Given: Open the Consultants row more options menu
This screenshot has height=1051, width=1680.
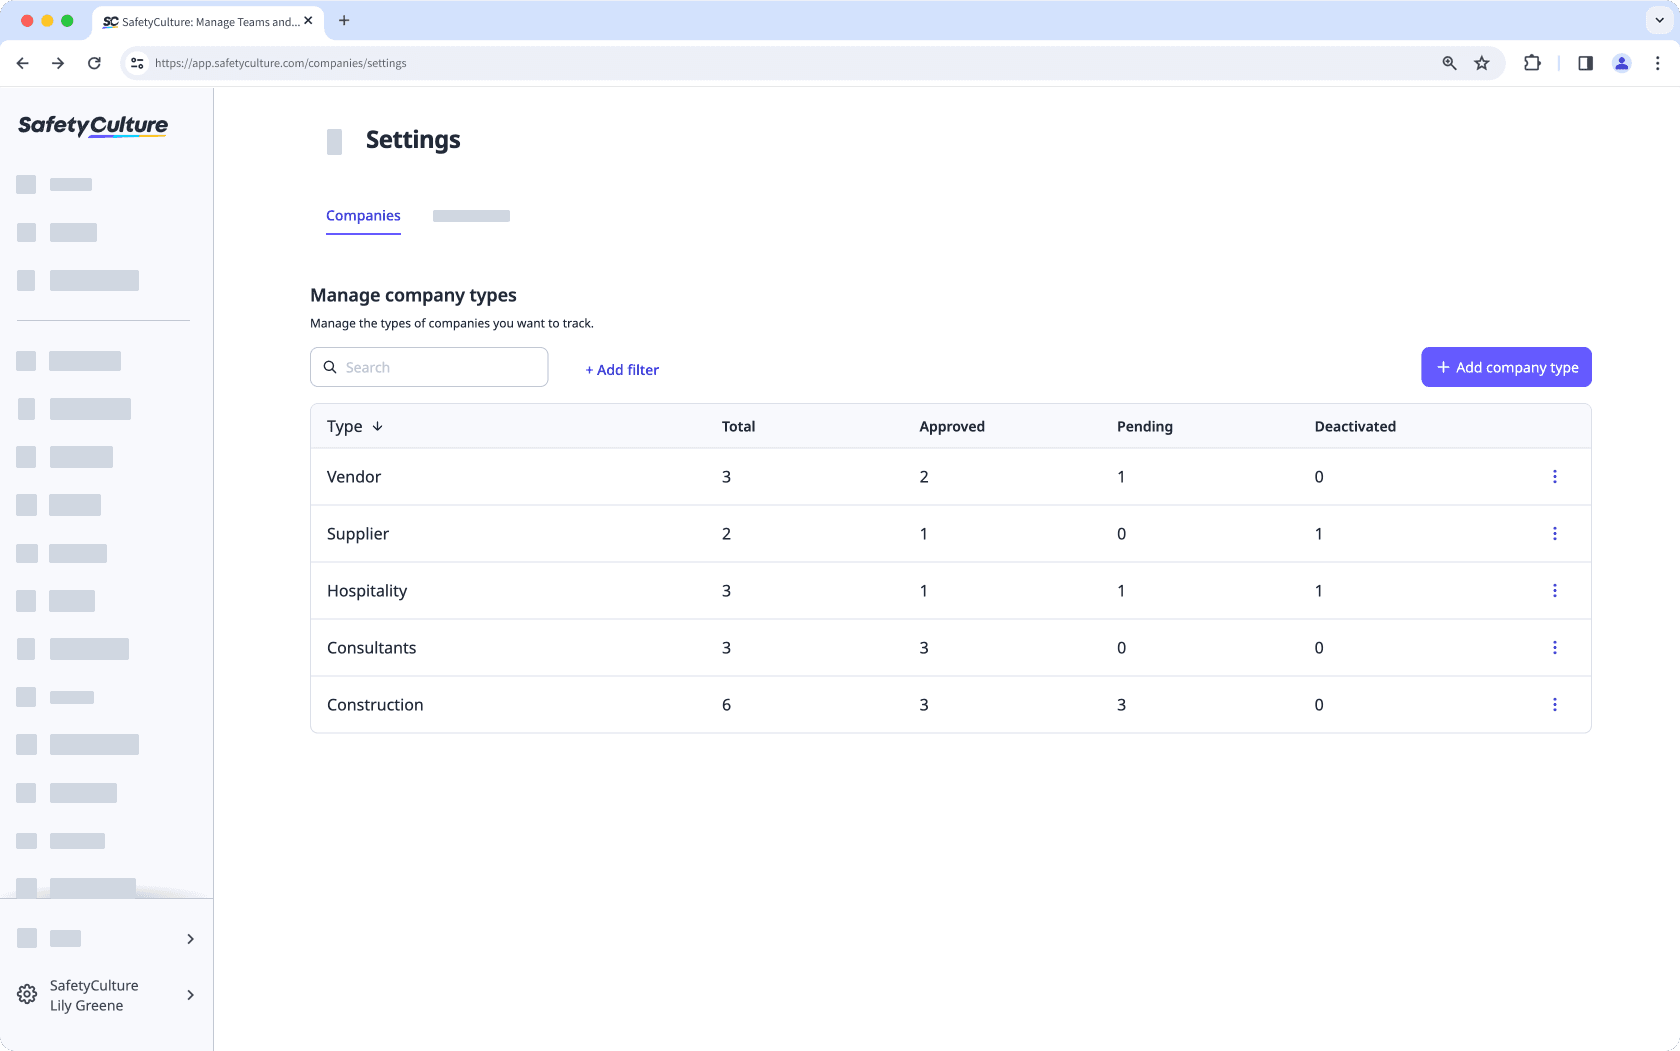Looking at the screenshot, I should 1554,648.
